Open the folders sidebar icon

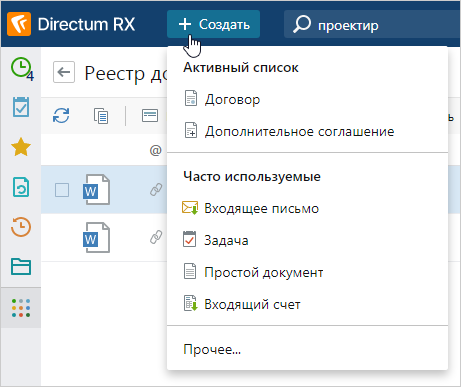(21, 267)
